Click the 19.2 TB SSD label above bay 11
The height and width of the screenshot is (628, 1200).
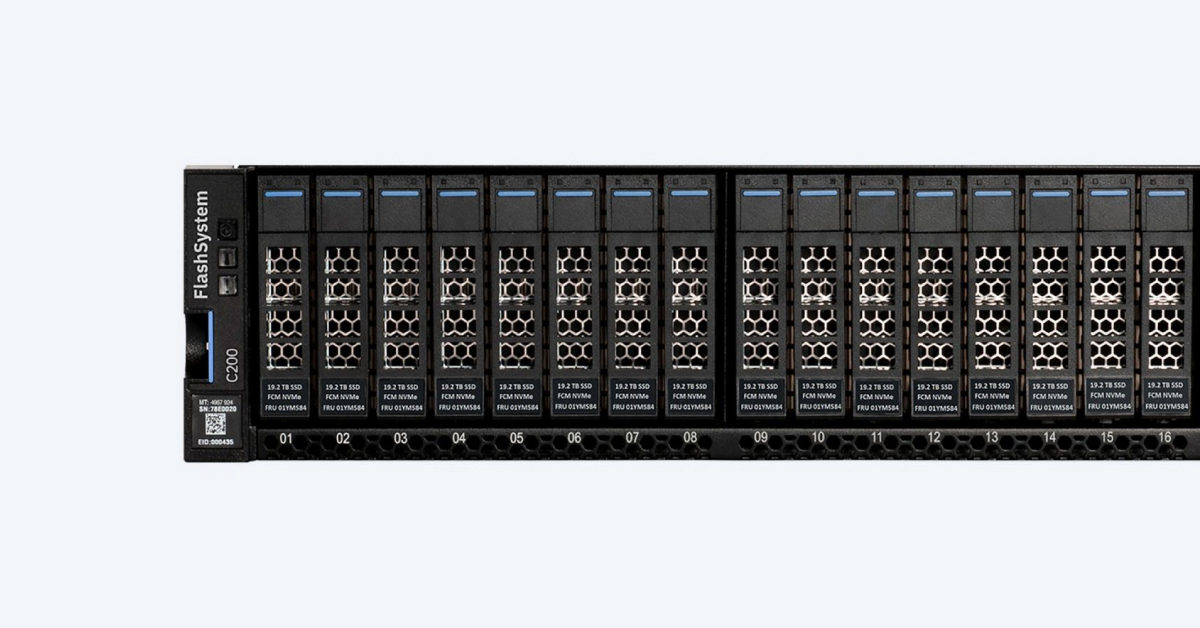[x=877, y=386]
